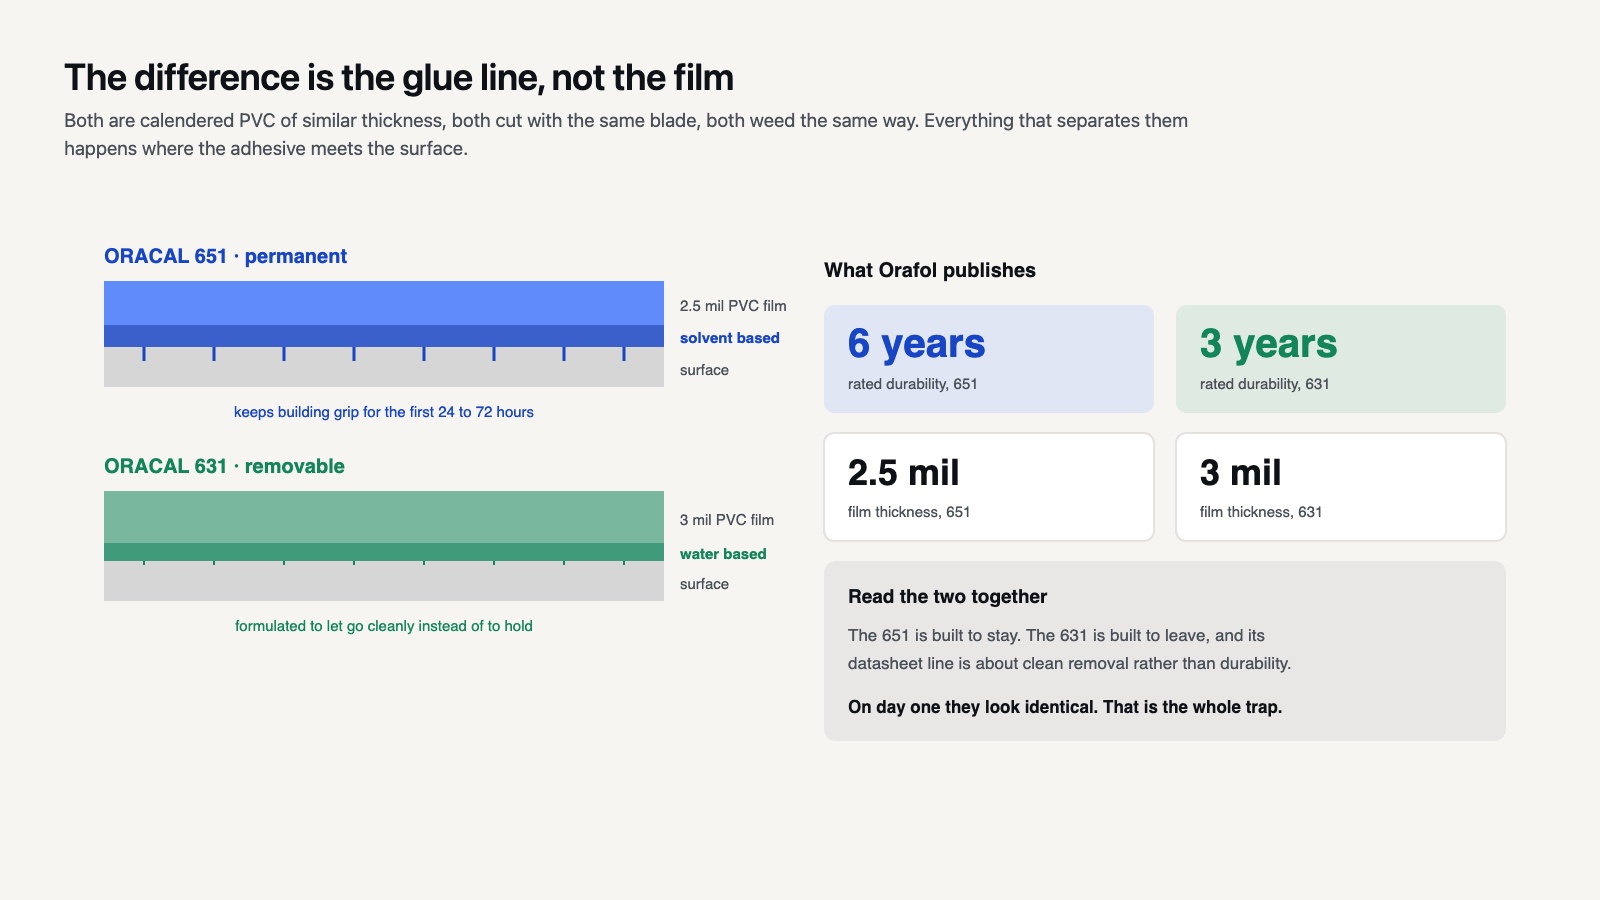Click the '6 years' durability card

(x=989, y=359)
